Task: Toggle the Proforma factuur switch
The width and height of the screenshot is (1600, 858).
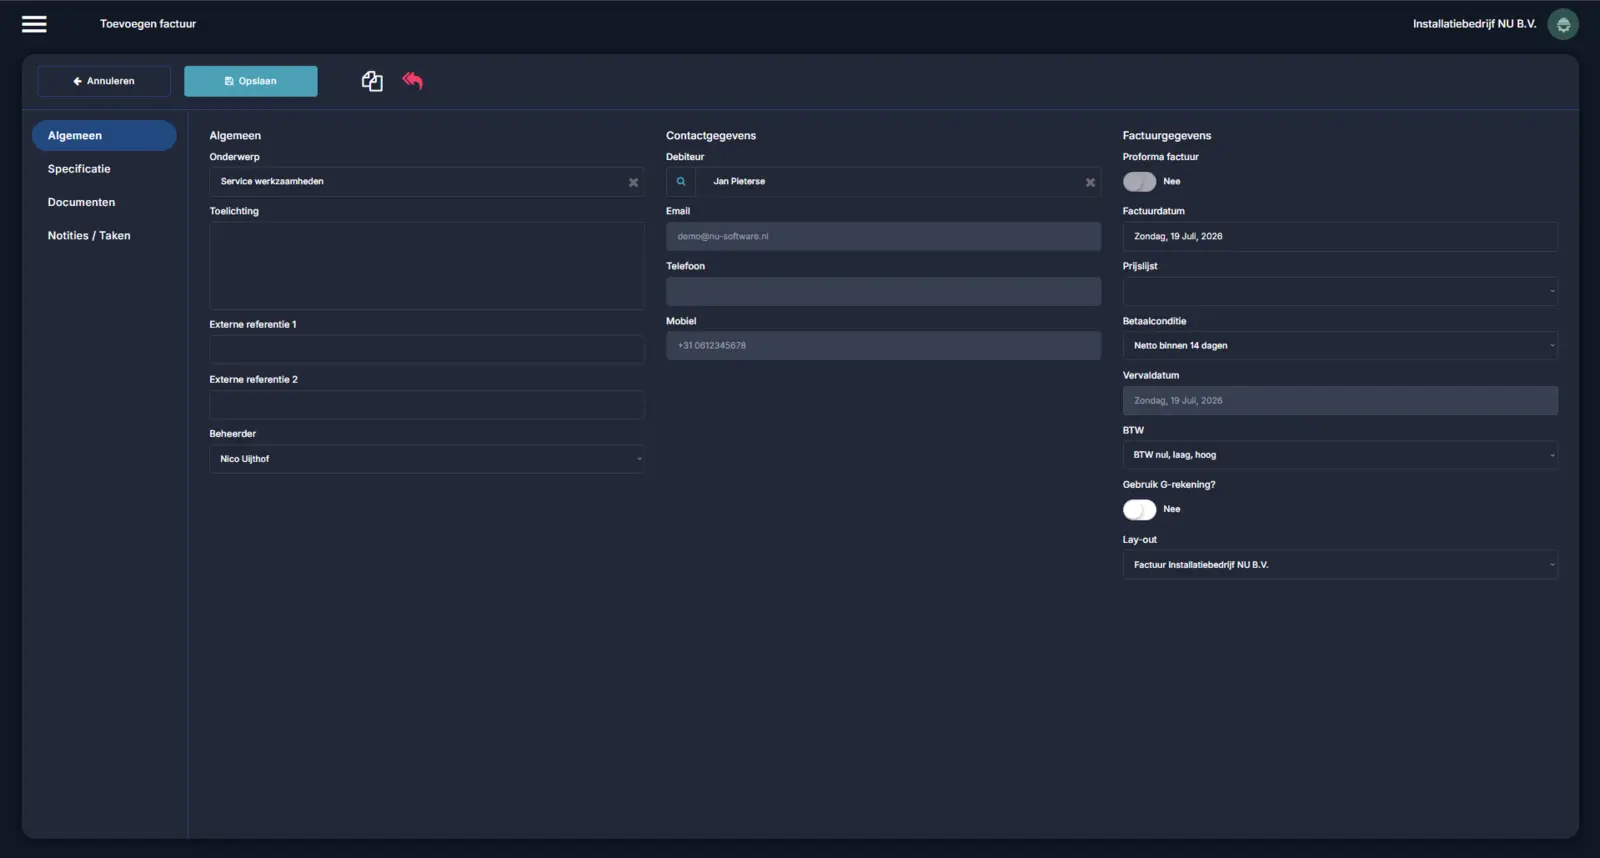Action: point(1139,182)
